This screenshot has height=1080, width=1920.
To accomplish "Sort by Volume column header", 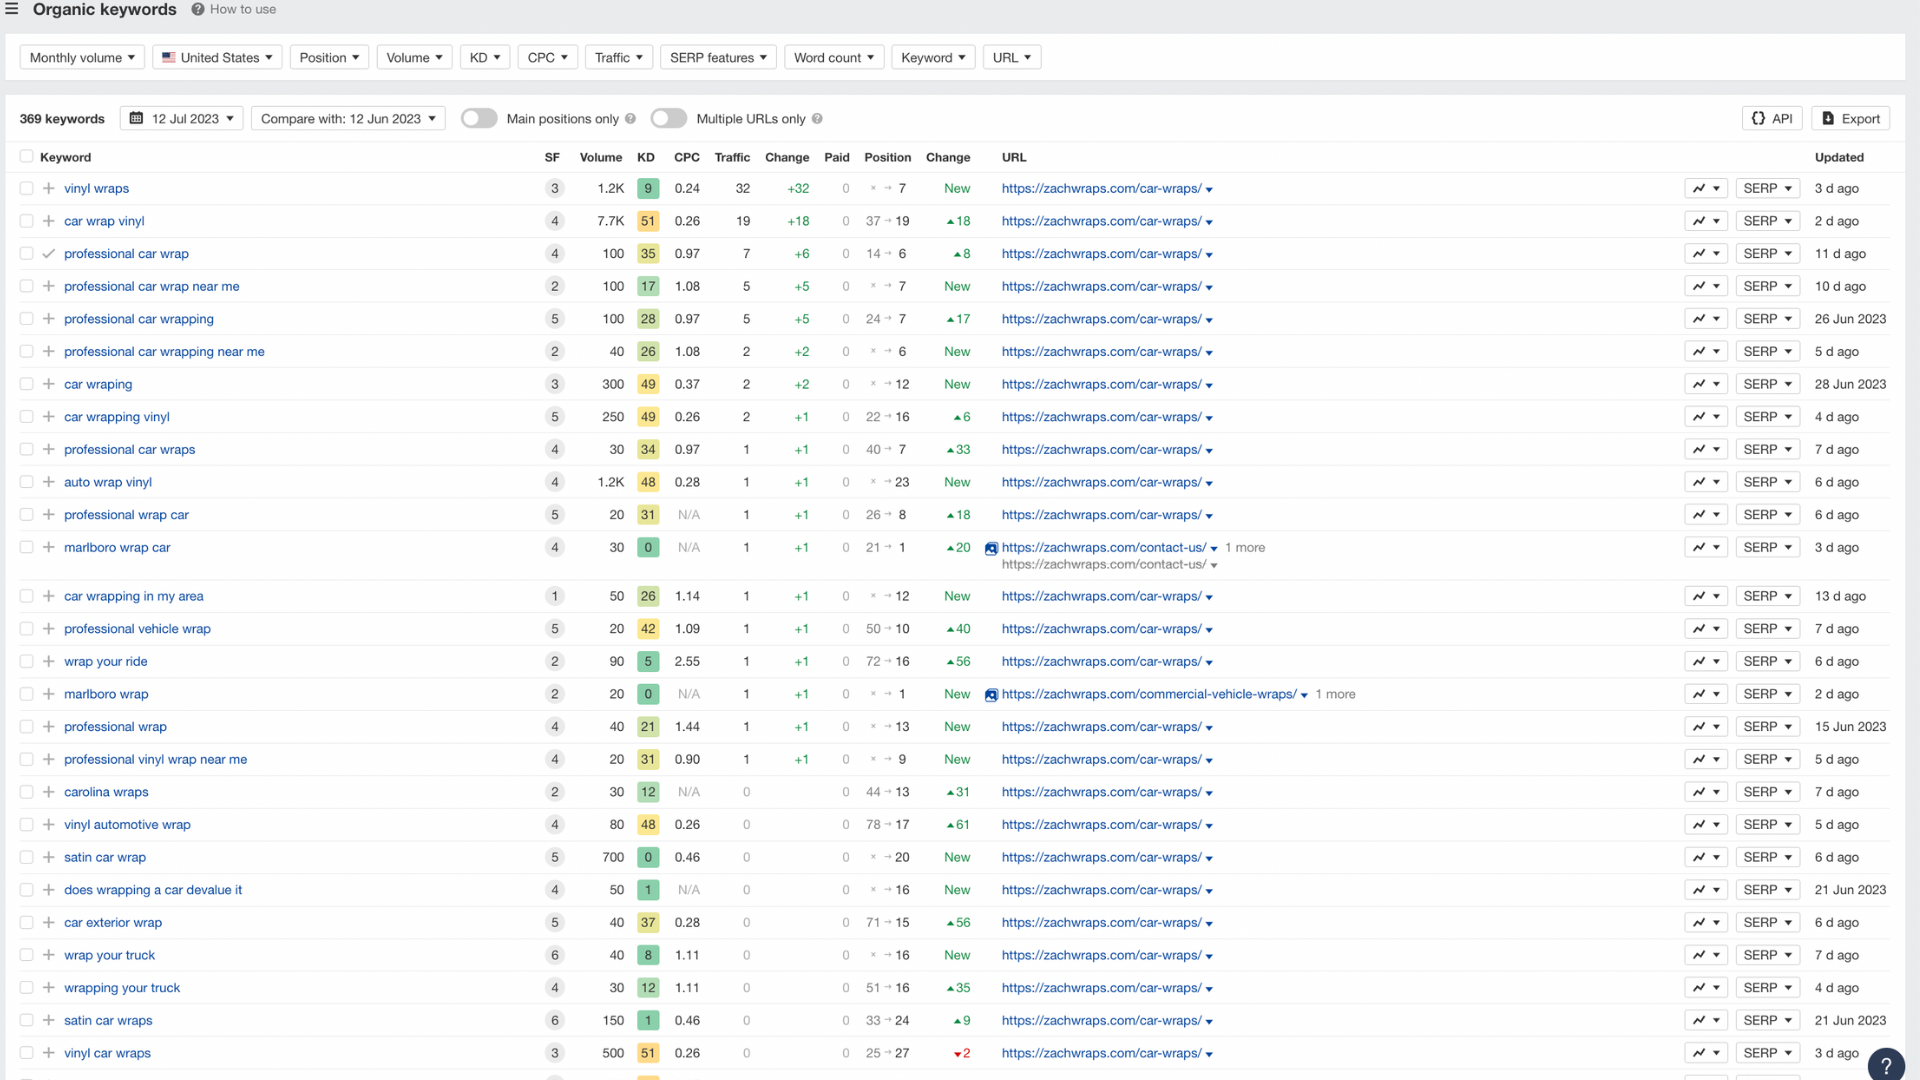I will pyautogui.click(x=601, y=157).
